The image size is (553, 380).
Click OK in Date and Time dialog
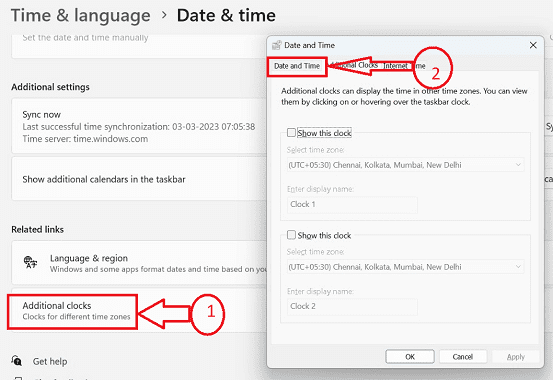(x=410, y=357)
